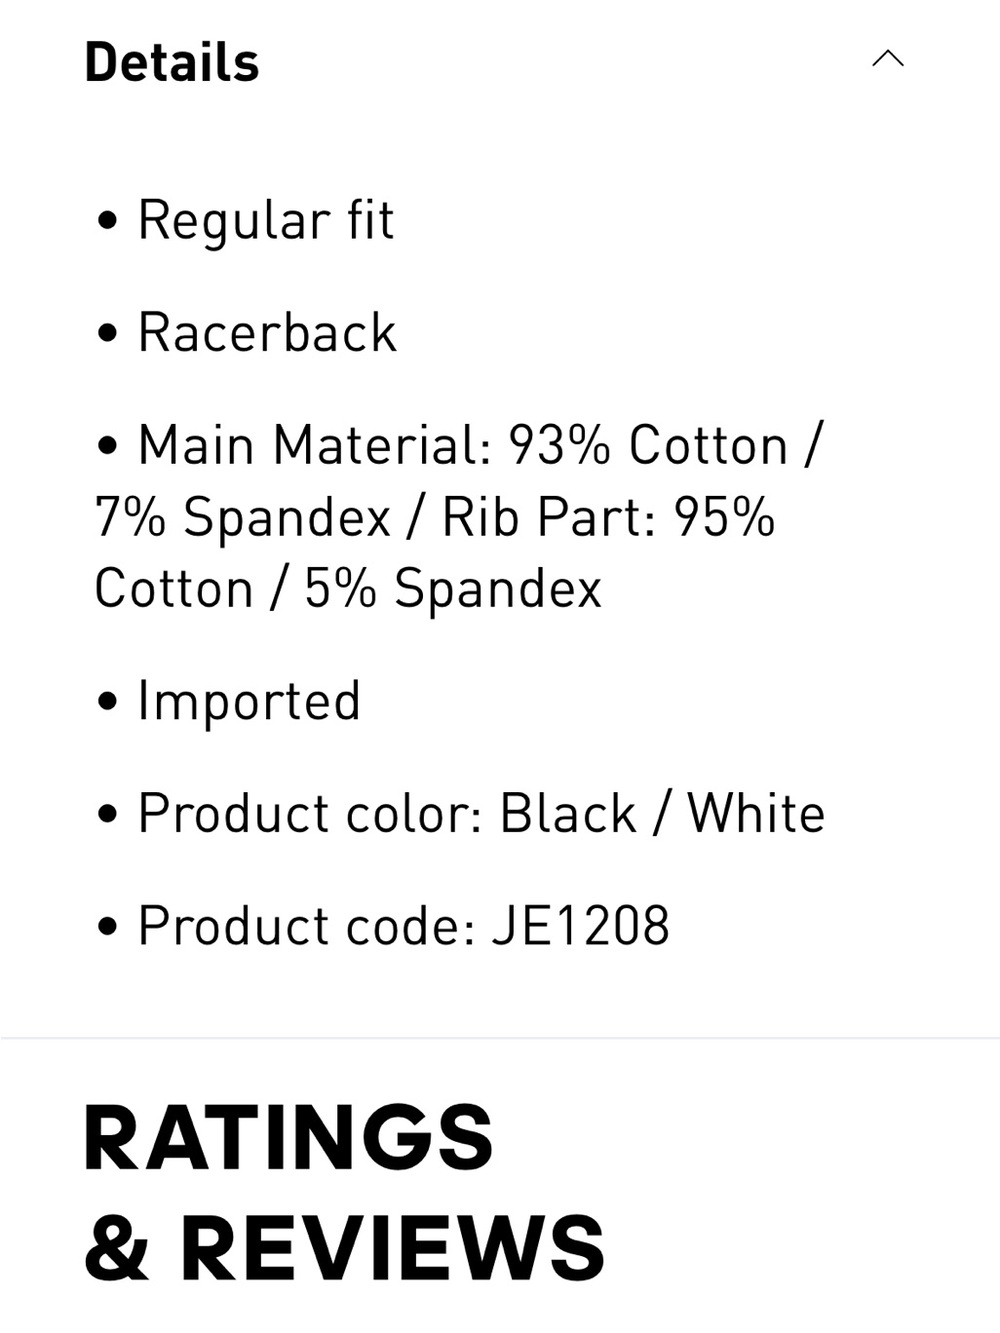Click the bullet before Regular fit
The height and width of the screenshot is (1333, 1000).
(108, 221)
